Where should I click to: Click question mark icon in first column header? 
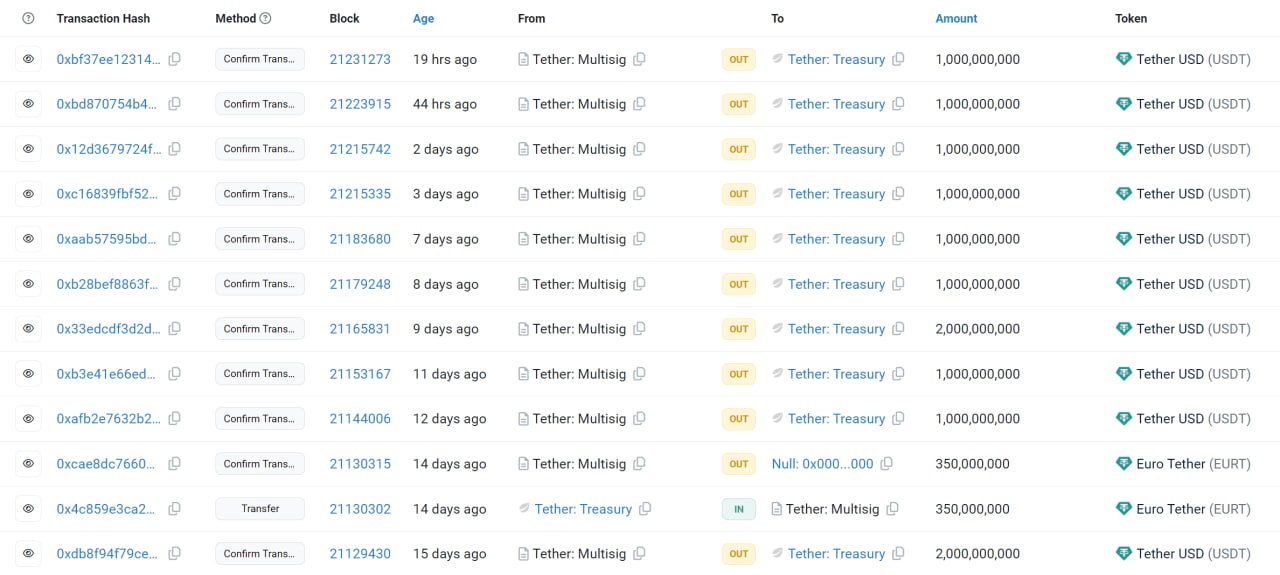(28, 18)
